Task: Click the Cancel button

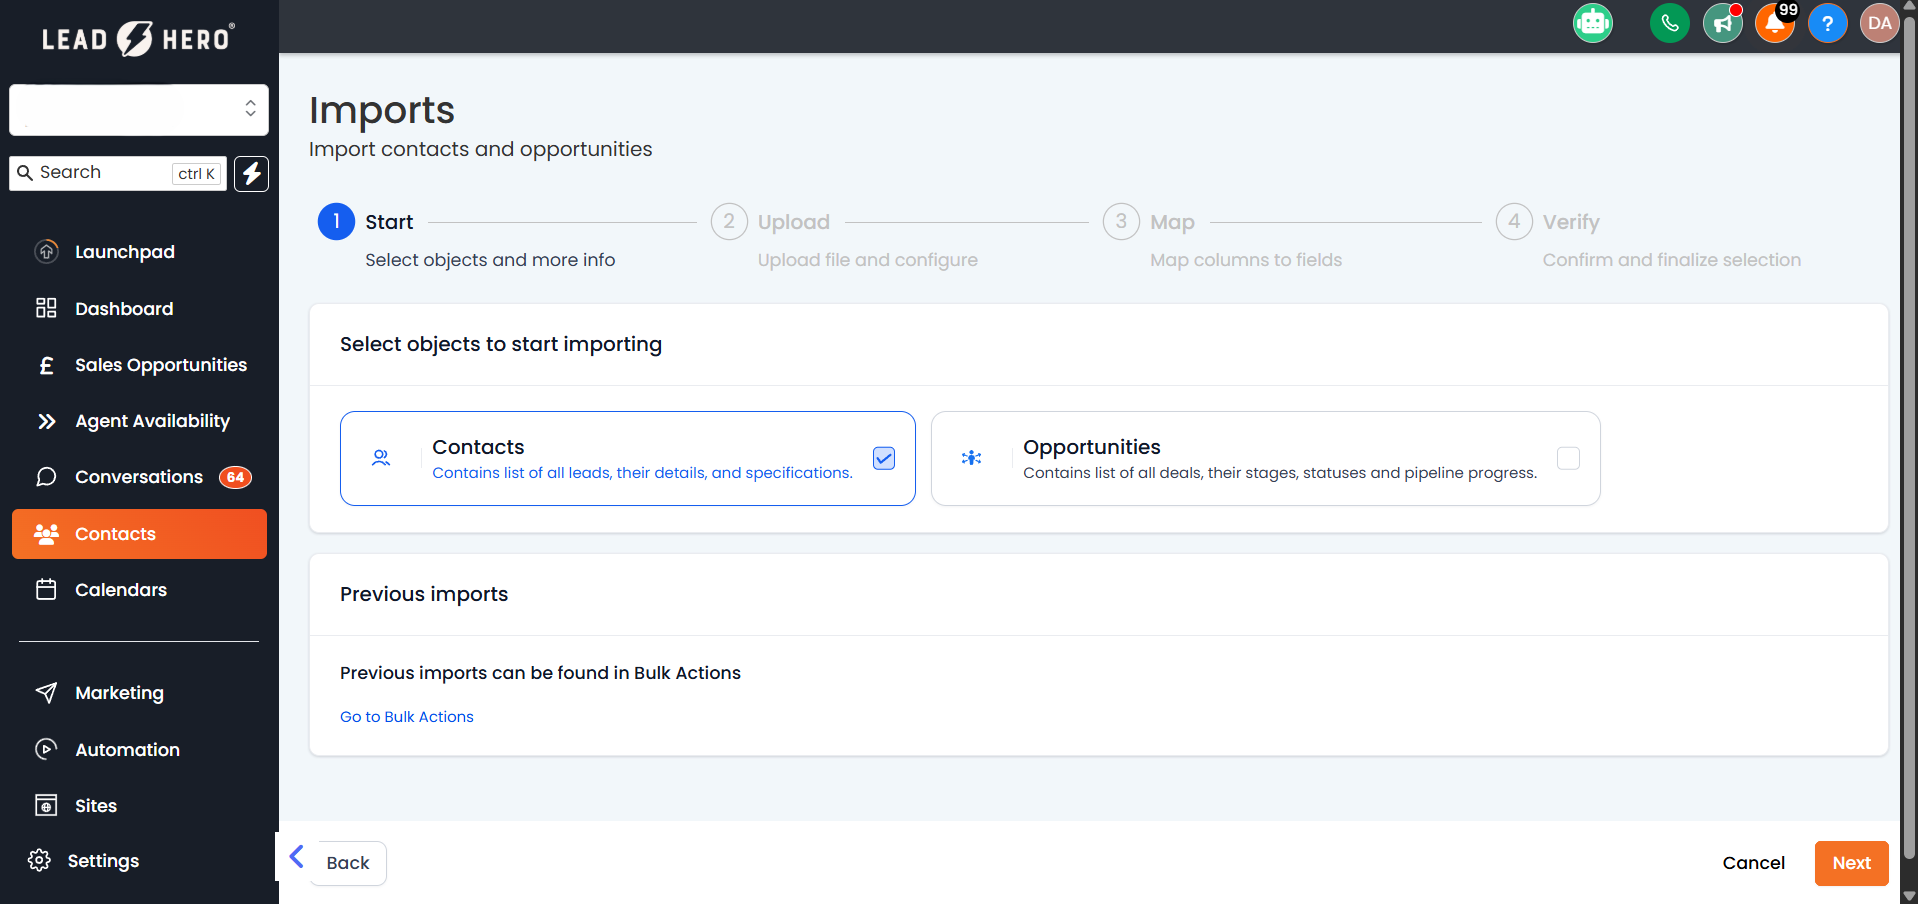Action: click(x=1752, y=863)
